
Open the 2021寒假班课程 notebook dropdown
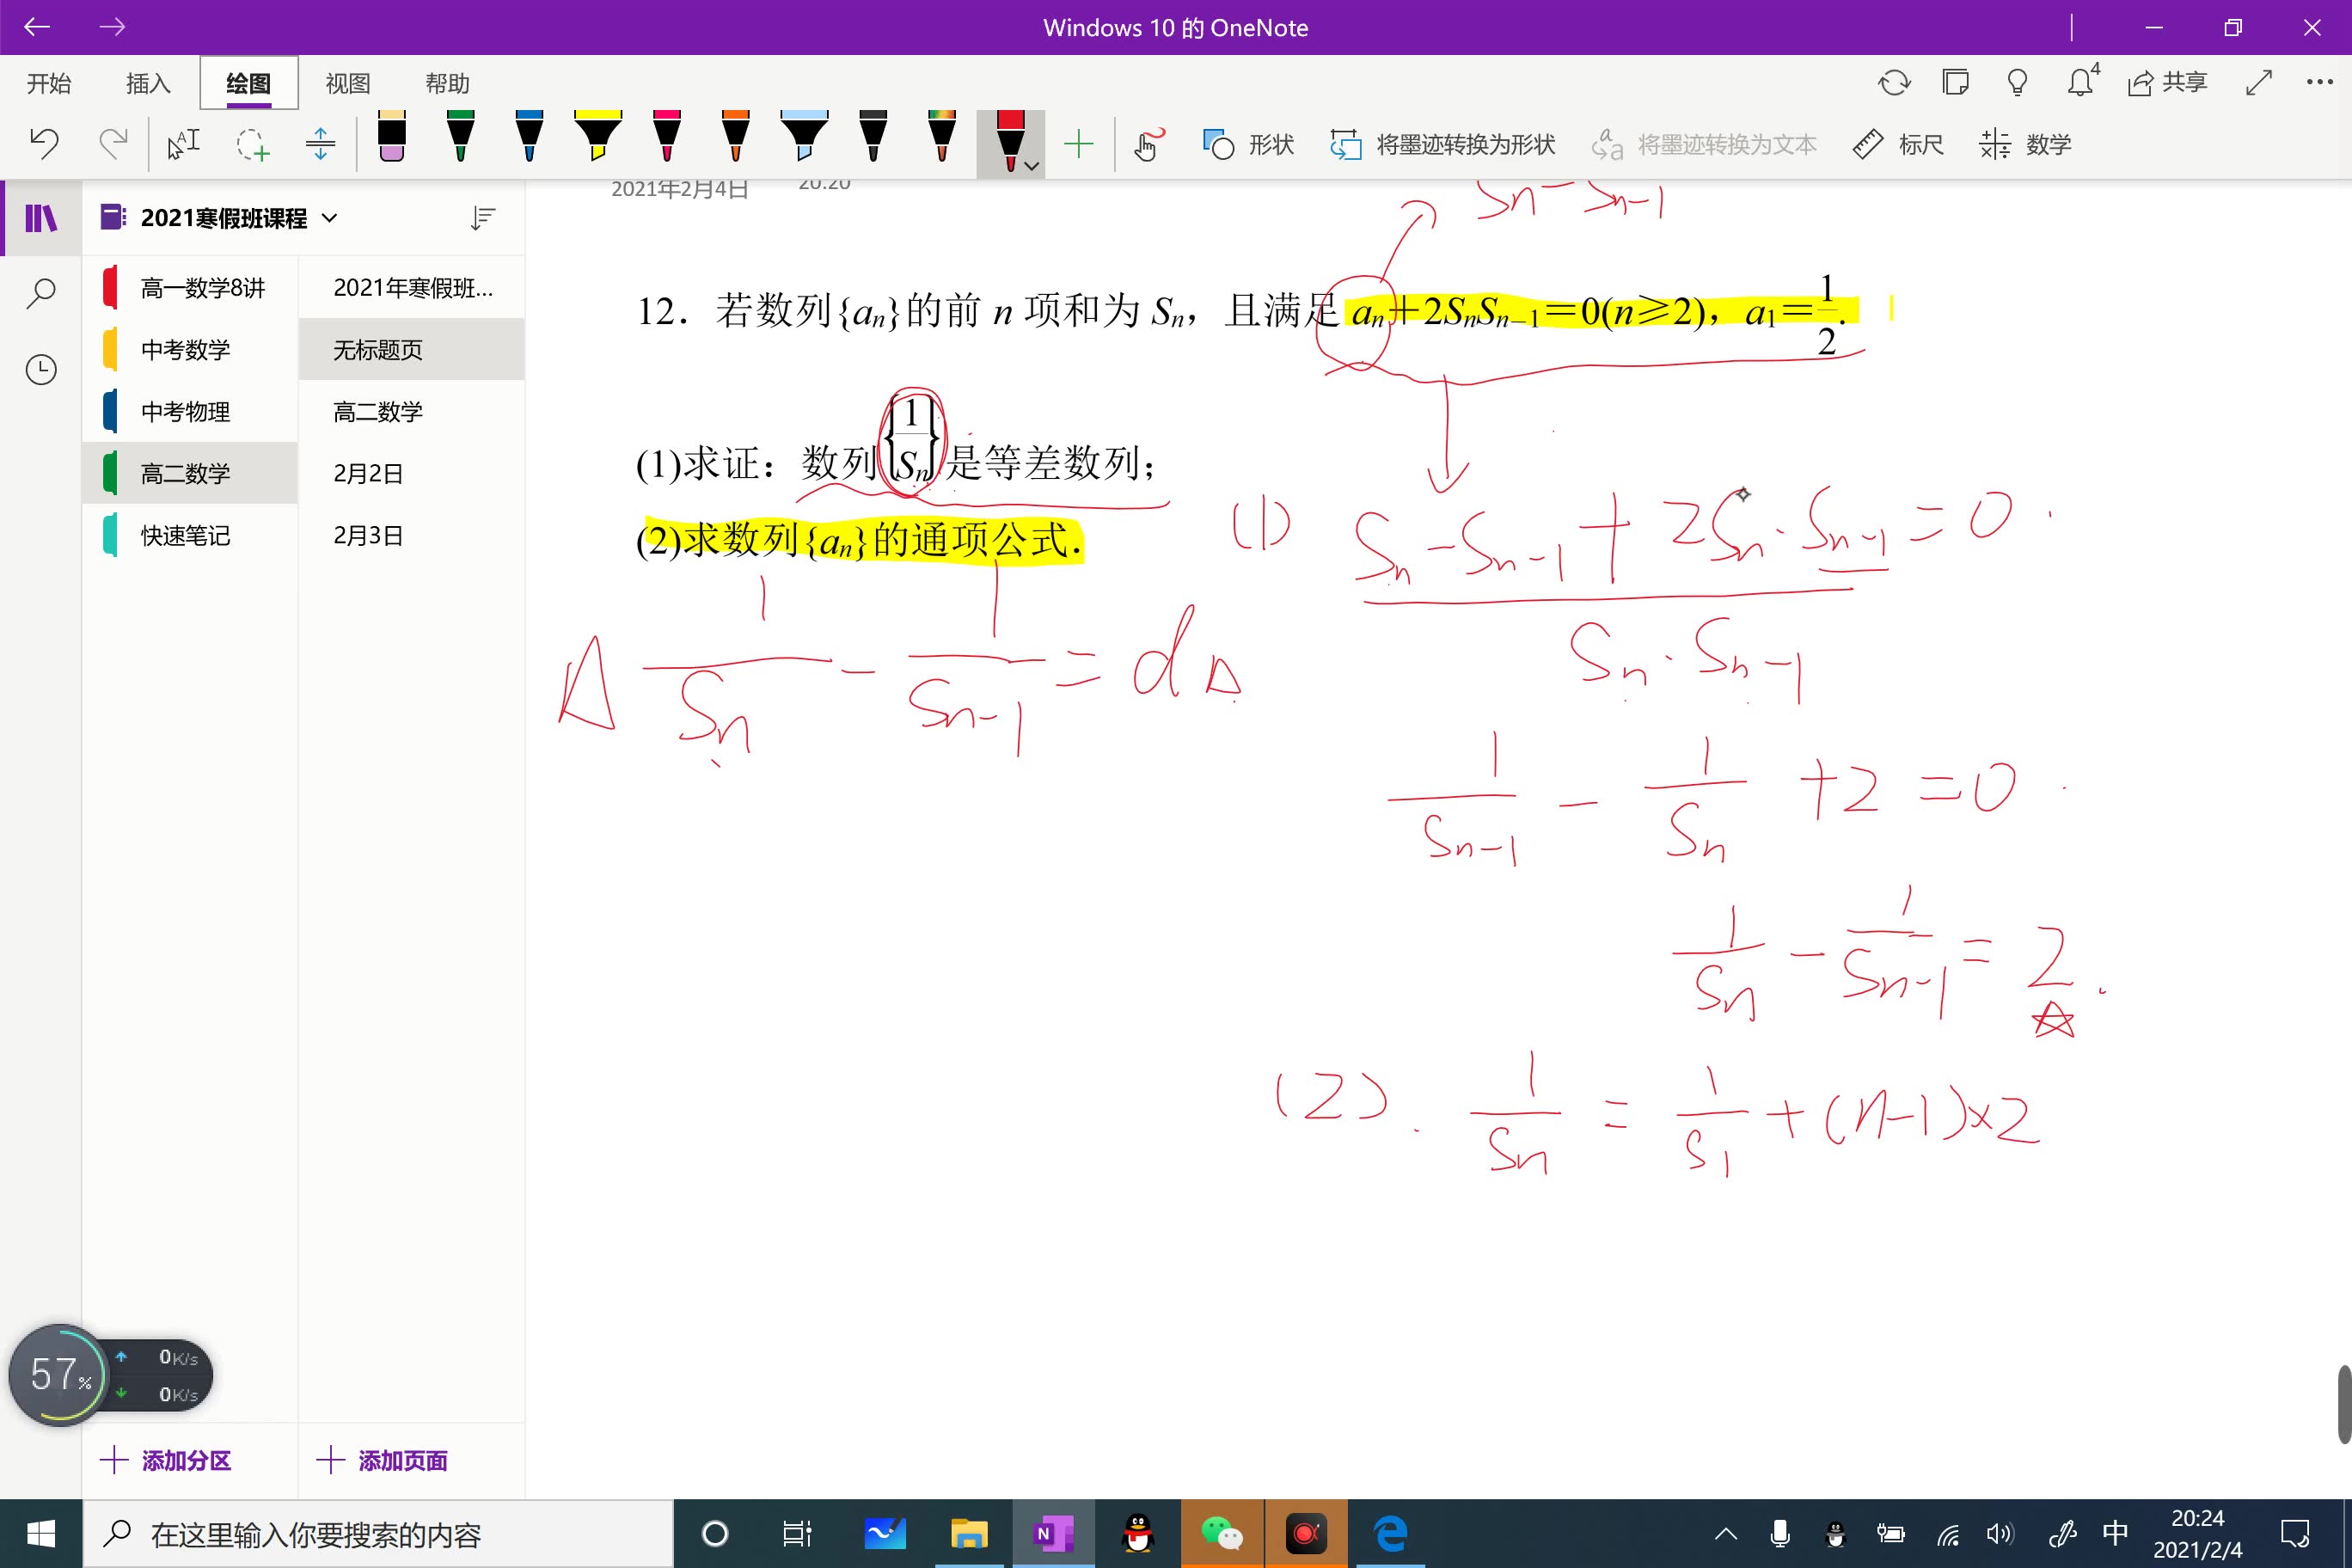330,217
